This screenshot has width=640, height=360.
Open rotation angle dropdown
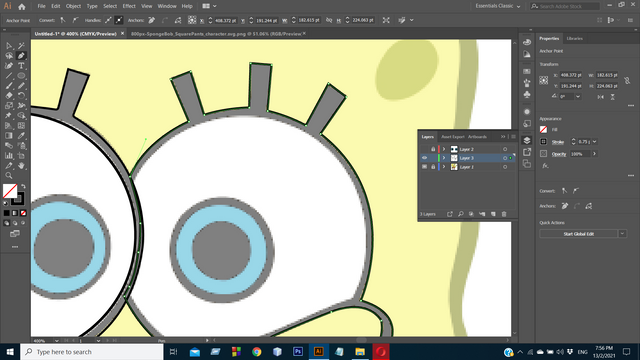578,97
